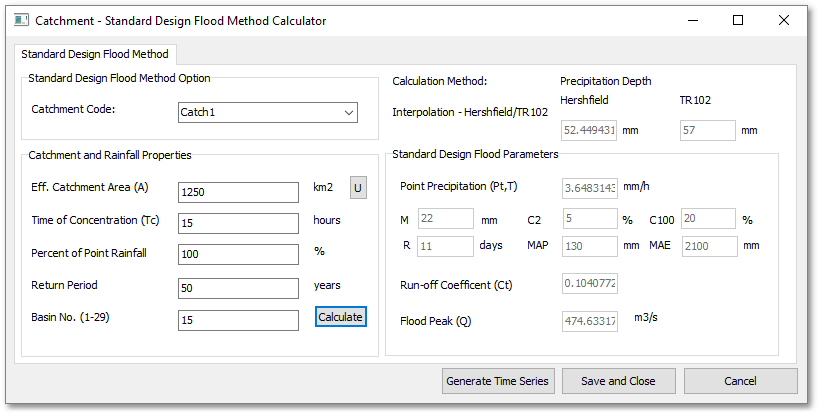Click Save and Close button

(x=618, y=381)
